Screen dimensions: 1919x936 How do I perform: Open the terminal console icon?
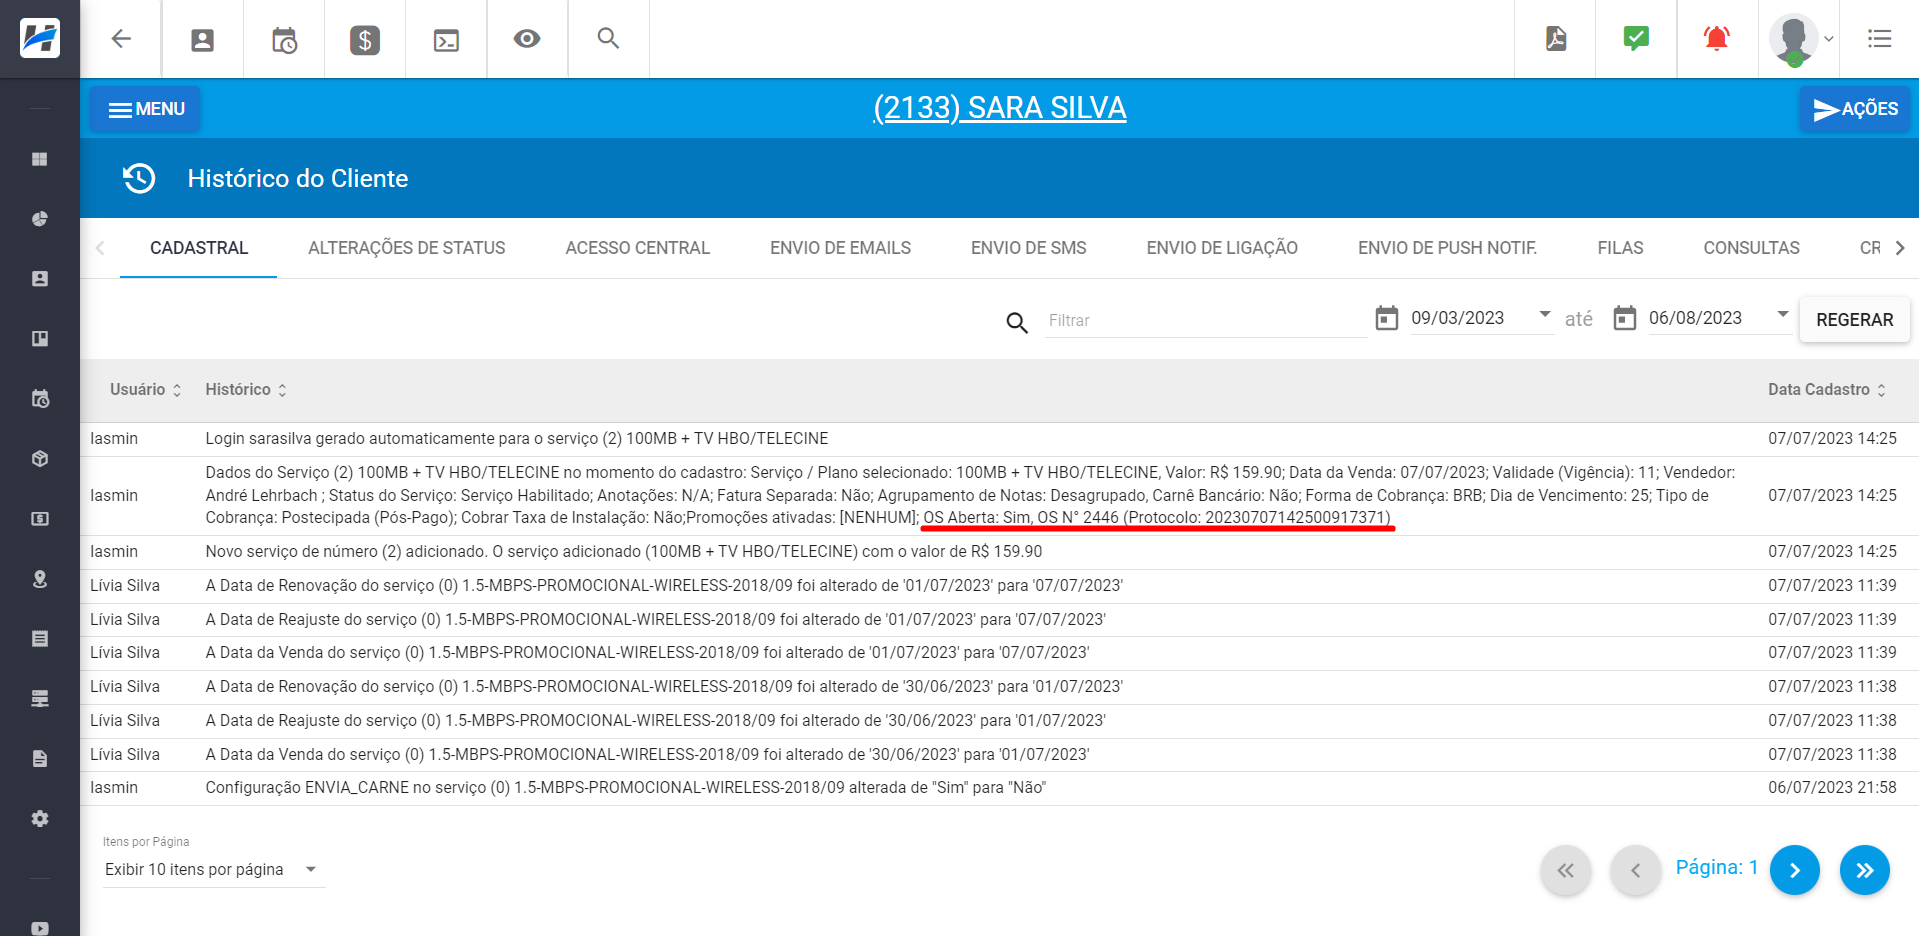click(446, 39)
